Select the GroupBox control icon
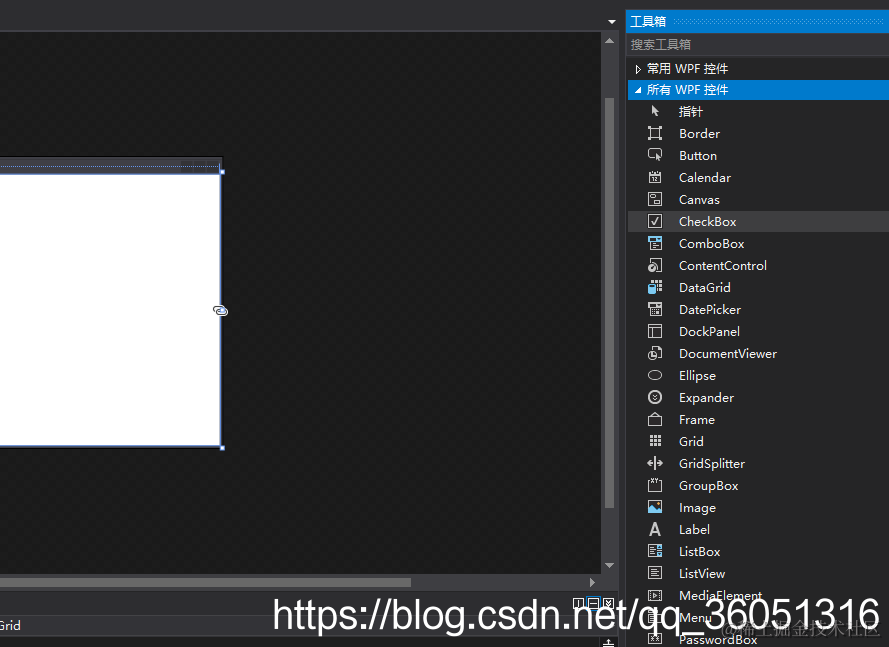This screenshot has width=889, height=647. tap(655, 485)
